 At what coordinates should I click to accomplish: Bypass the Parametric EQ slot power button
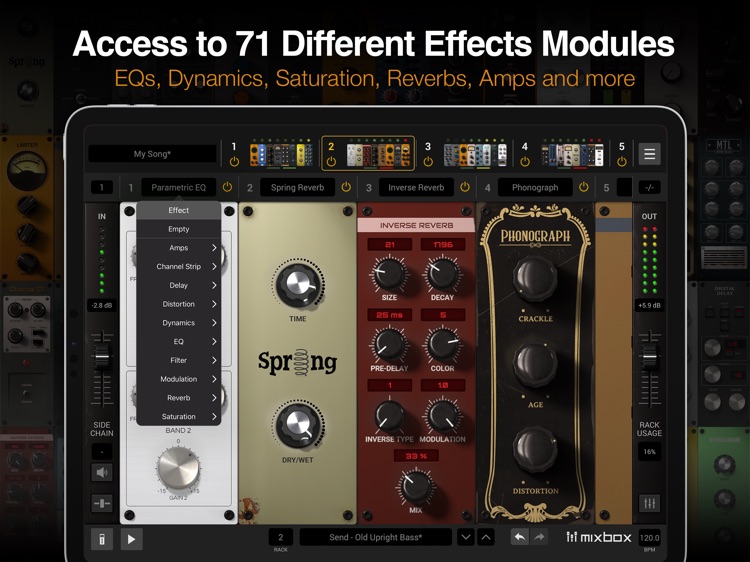(227, 187)
